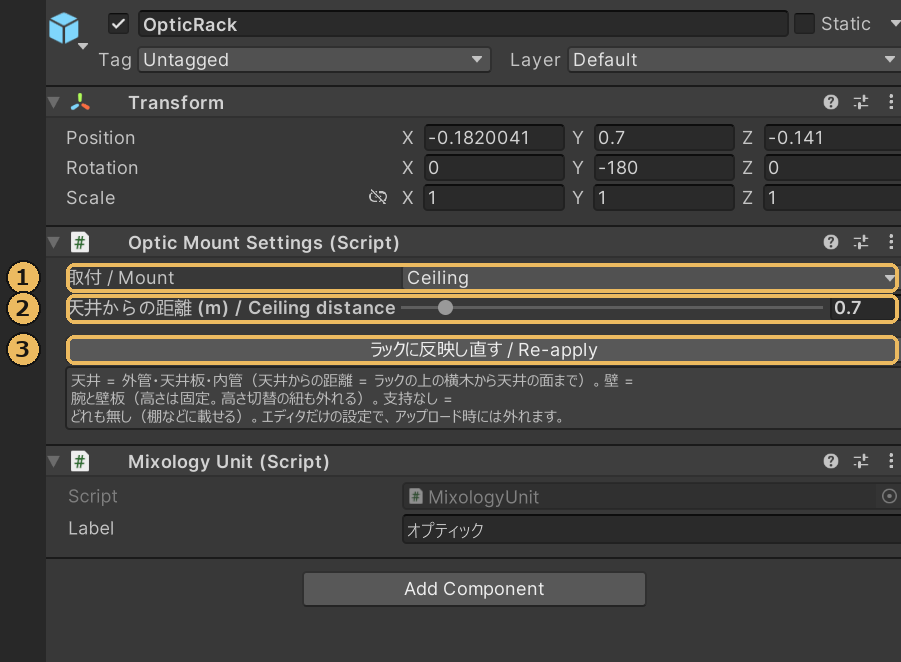The width and height of the screenshot is (901, 662).
Task: Click the Position label
Action: (x=101, y=138)
